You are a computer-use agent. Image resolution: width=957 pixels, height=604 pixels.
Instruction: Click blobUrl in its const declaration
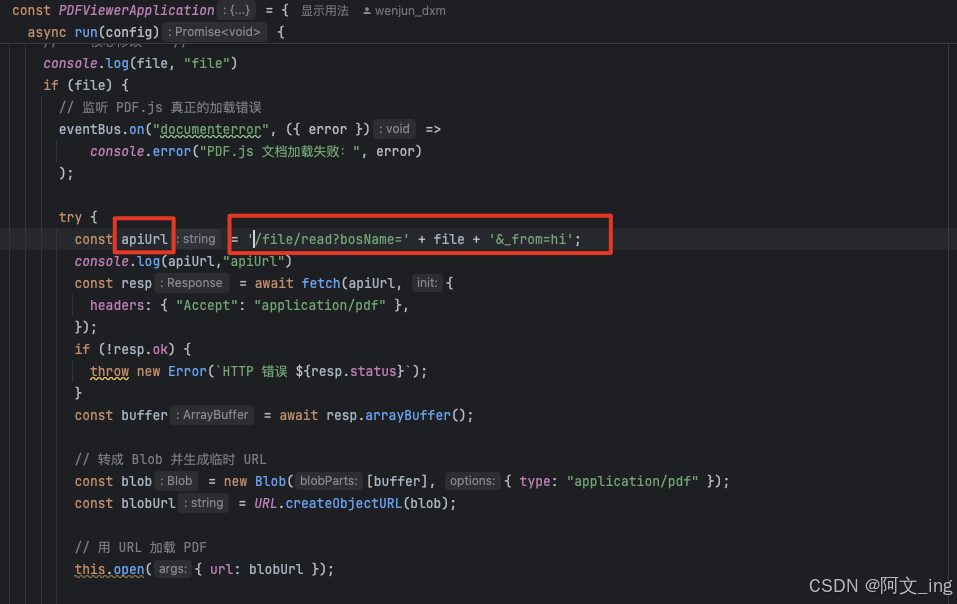point(148,503)
